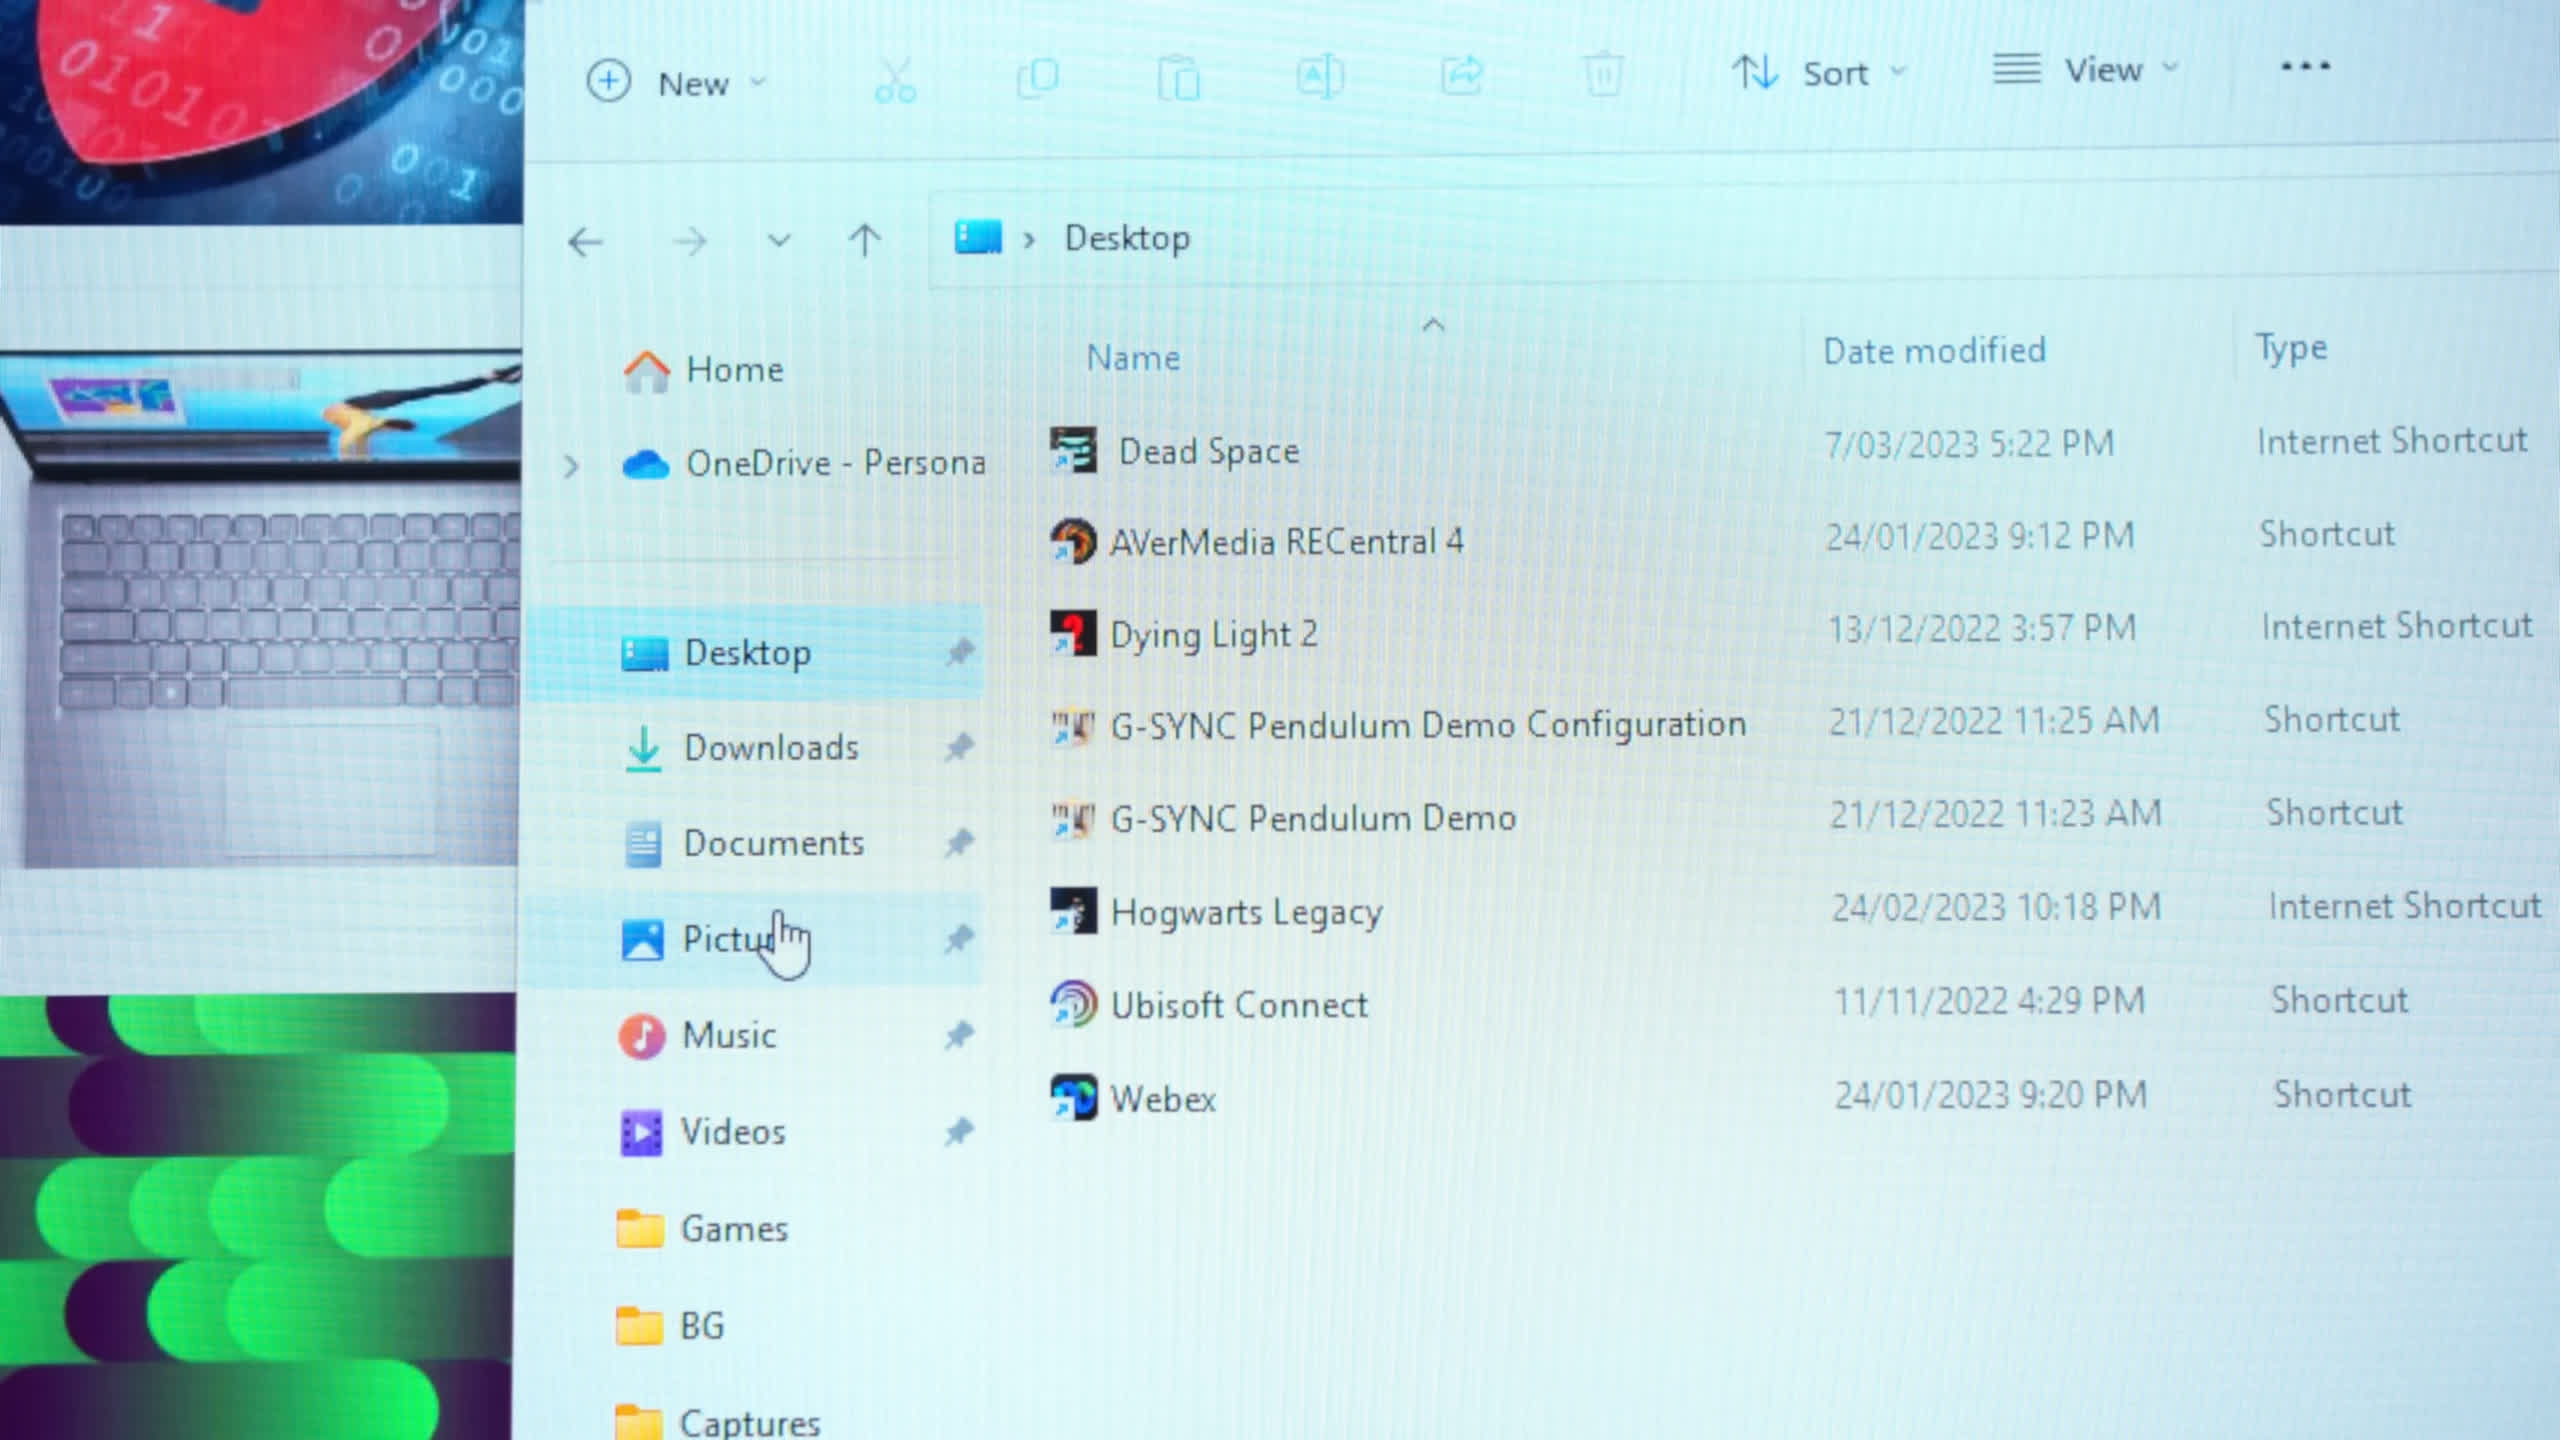Click the date '11/11/2022 4:29 PM'
2560x1440 pixels.
pos(1989,1002)
